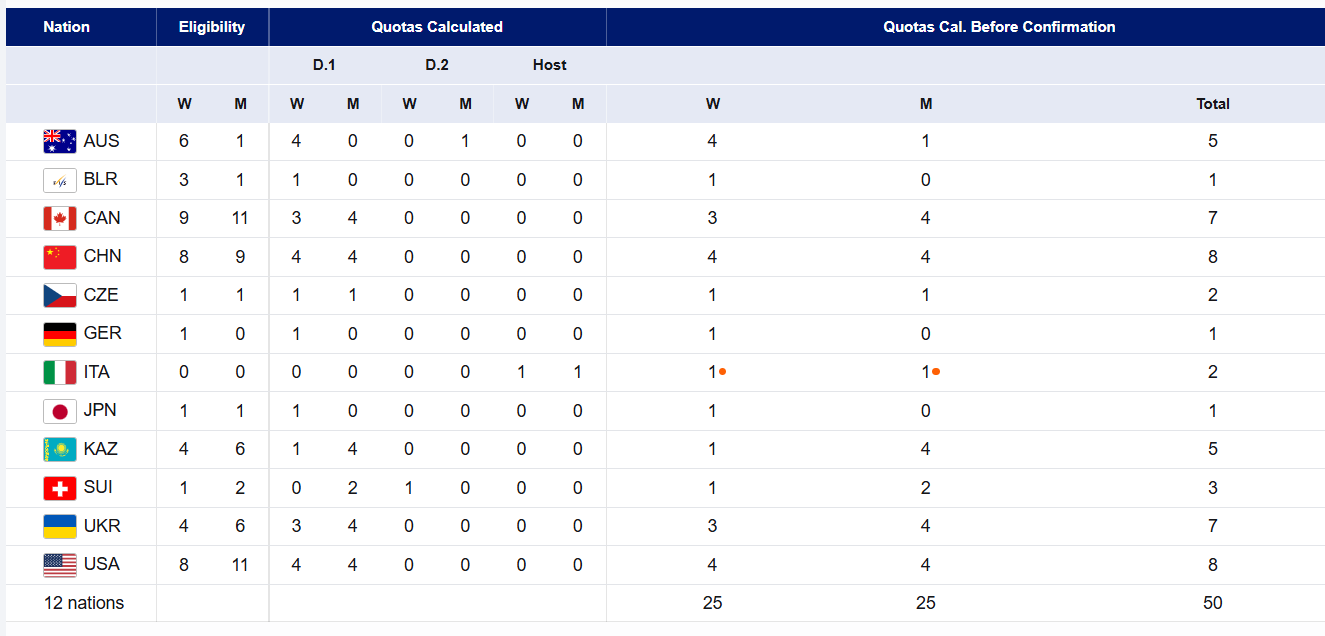
Task: Click the Quotas Cal. Before Confirmation header
Action: click(999, 27)
